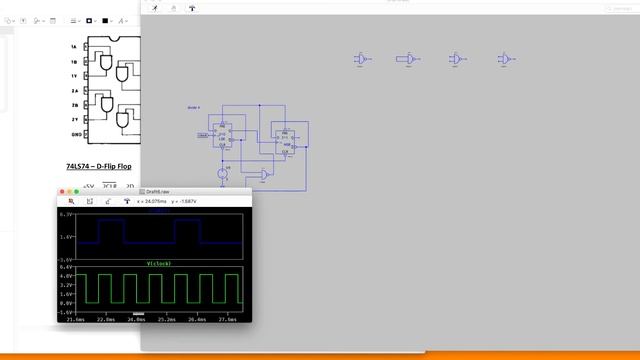This screenshot has width=640, height=360.
Task: Close the Draft6.raw waveform window
Action: tap(62, 191)
